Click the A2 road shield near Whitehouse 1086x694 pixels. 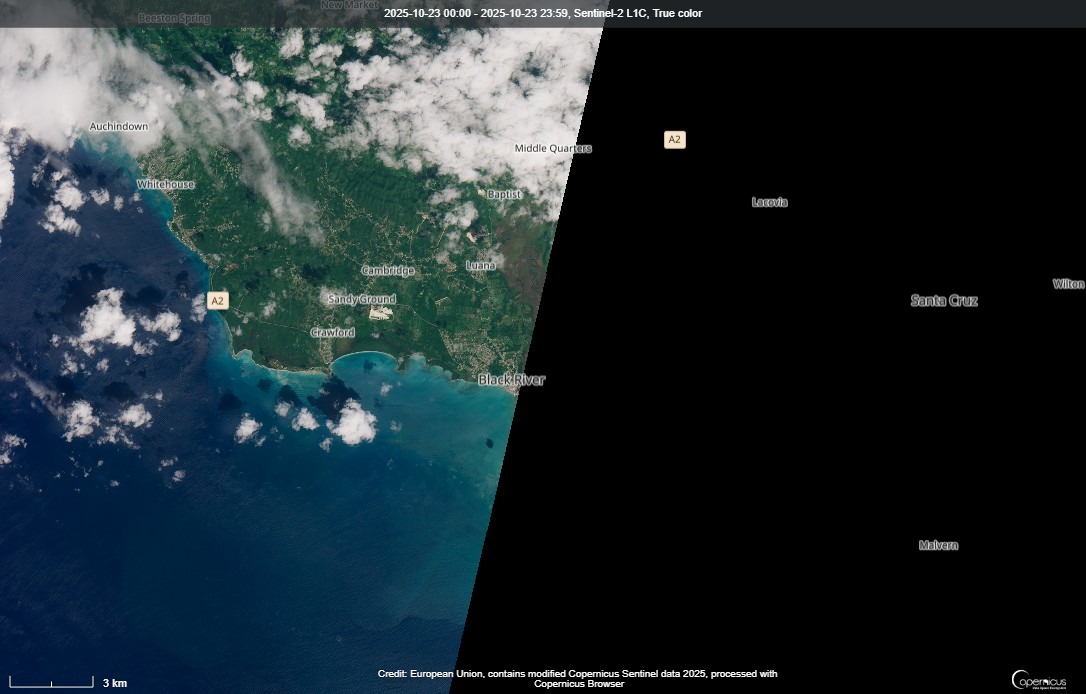[x=217, y=299]
